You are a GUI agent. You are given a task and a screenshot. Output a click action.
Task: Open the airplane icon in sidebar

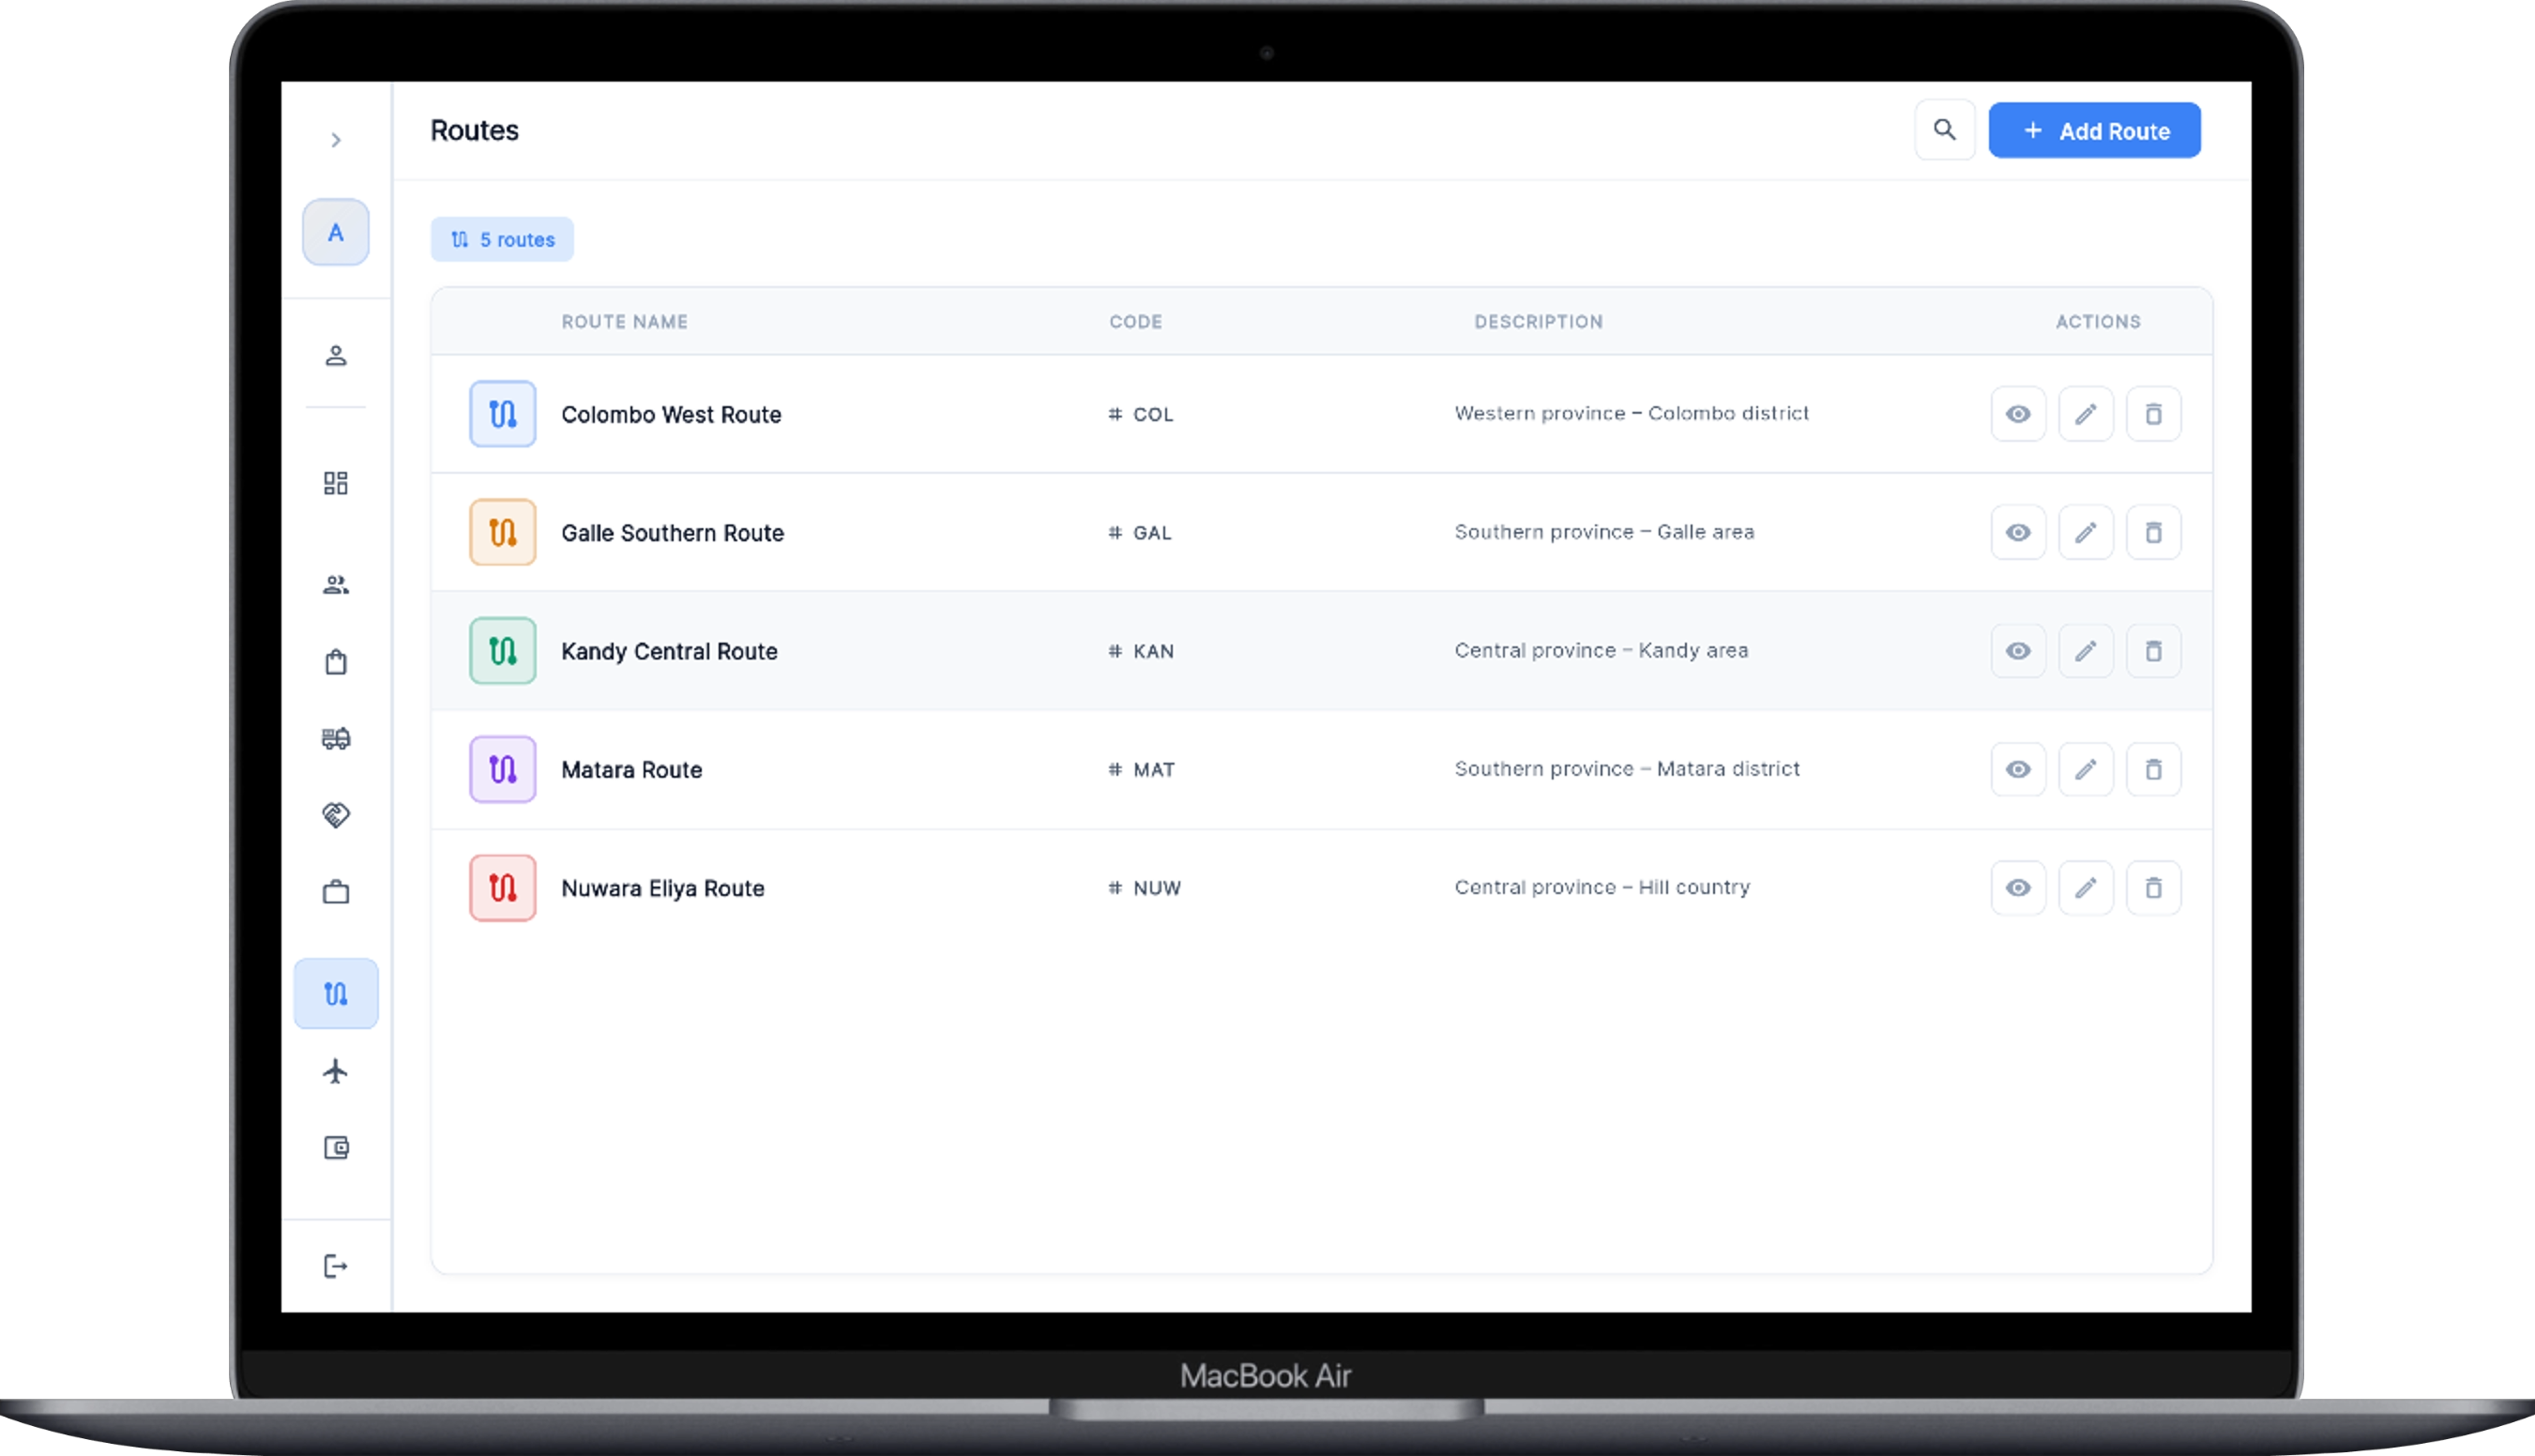click(336, 1071)
